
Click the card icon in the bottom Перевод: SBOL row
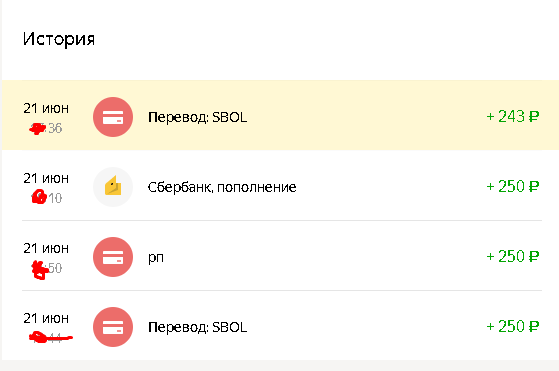tap(113, 327)
